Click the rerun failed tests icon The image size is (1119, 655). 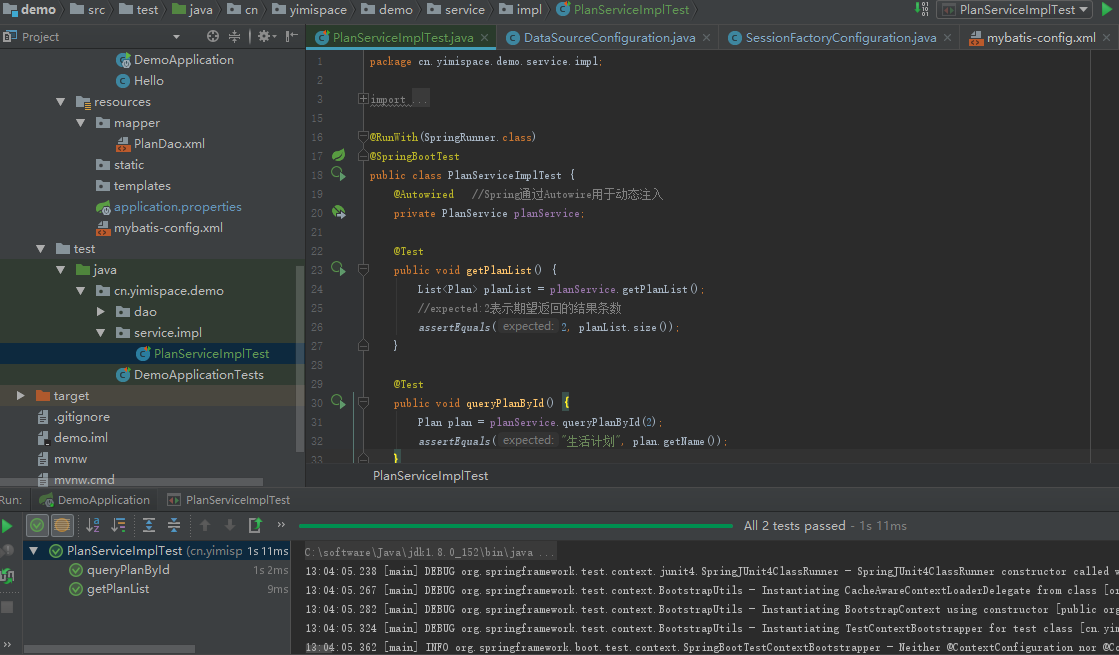click(x=6, y=551)
